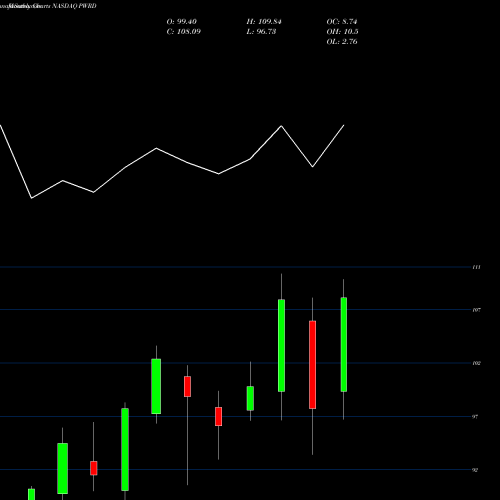Select the close value C: 108.09

pyautogui.click(x=184, y=32)
